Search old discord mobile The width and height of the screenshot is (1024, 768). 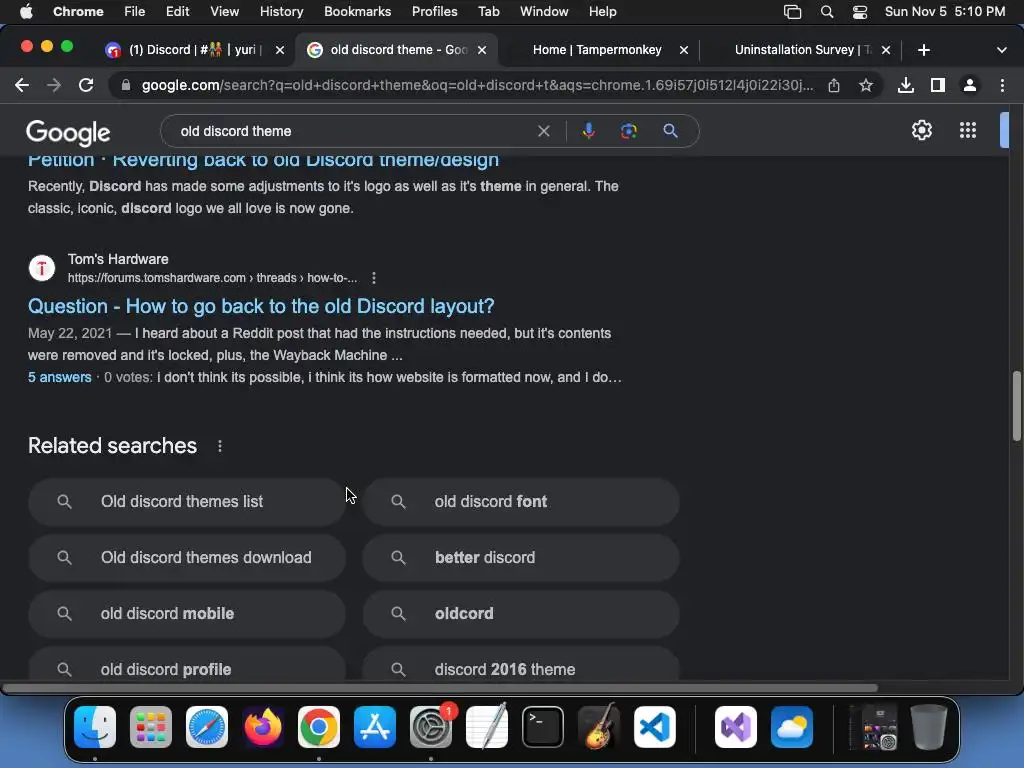click(187, 614)
